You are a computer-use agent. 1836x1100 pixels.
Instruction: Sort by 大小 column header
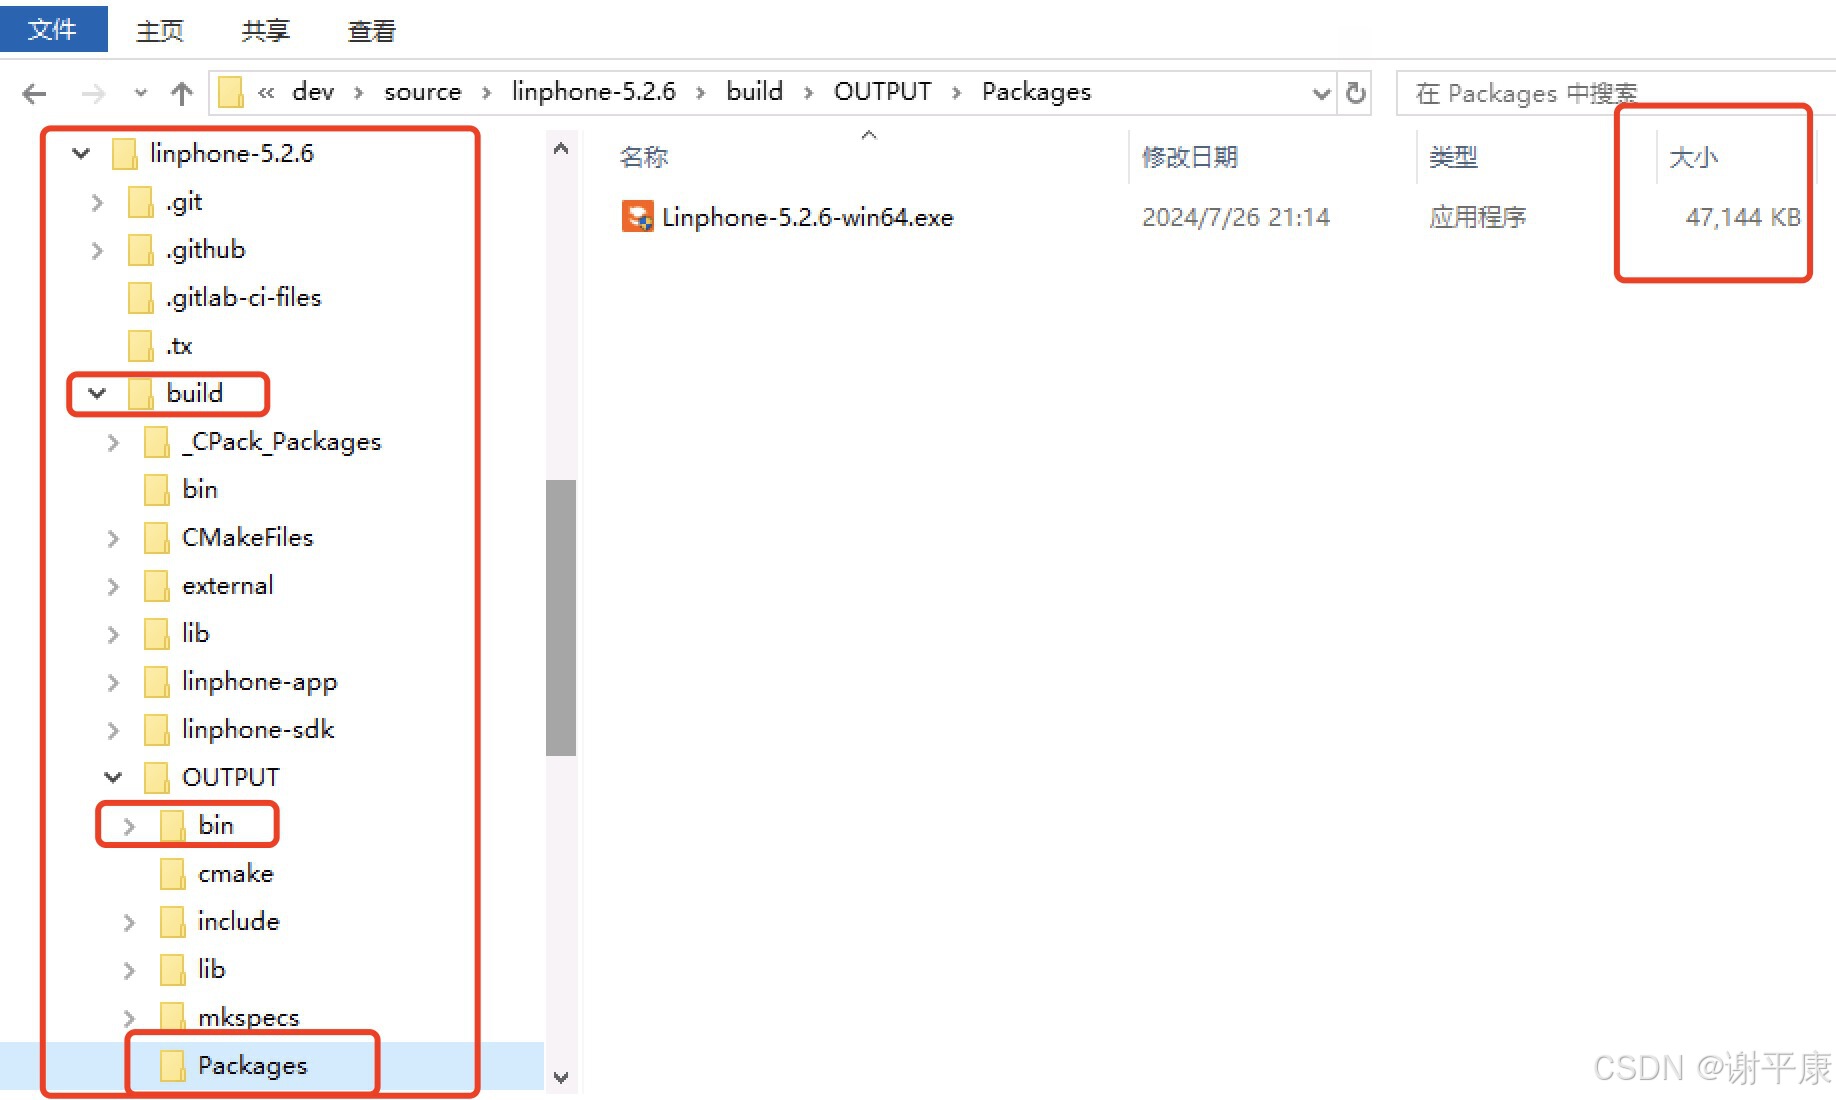[x=1693, y=158]
